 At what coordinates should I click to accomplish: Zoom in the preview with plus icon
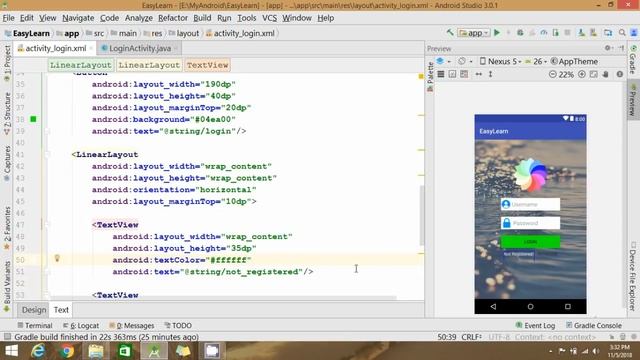coord(582,74)
